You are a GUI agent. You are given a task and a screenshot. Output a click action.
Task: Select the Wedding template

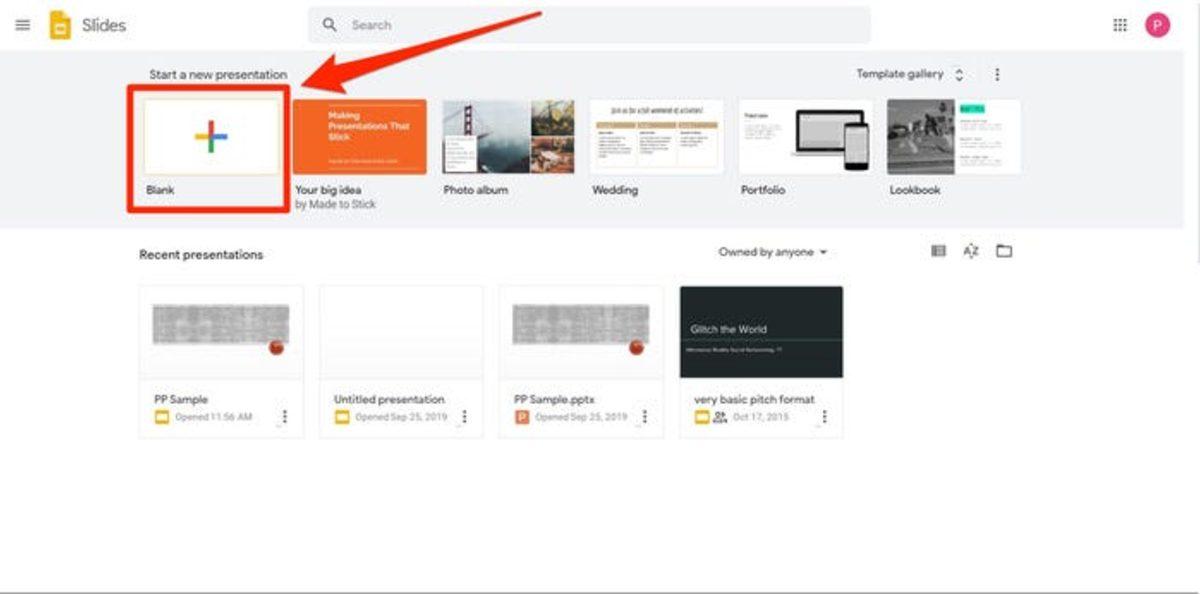655,138
